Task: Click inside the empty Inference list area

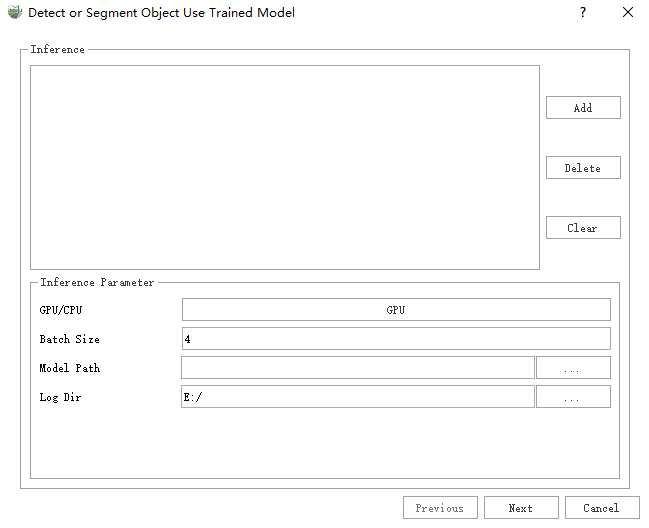Action: [285, 167]
